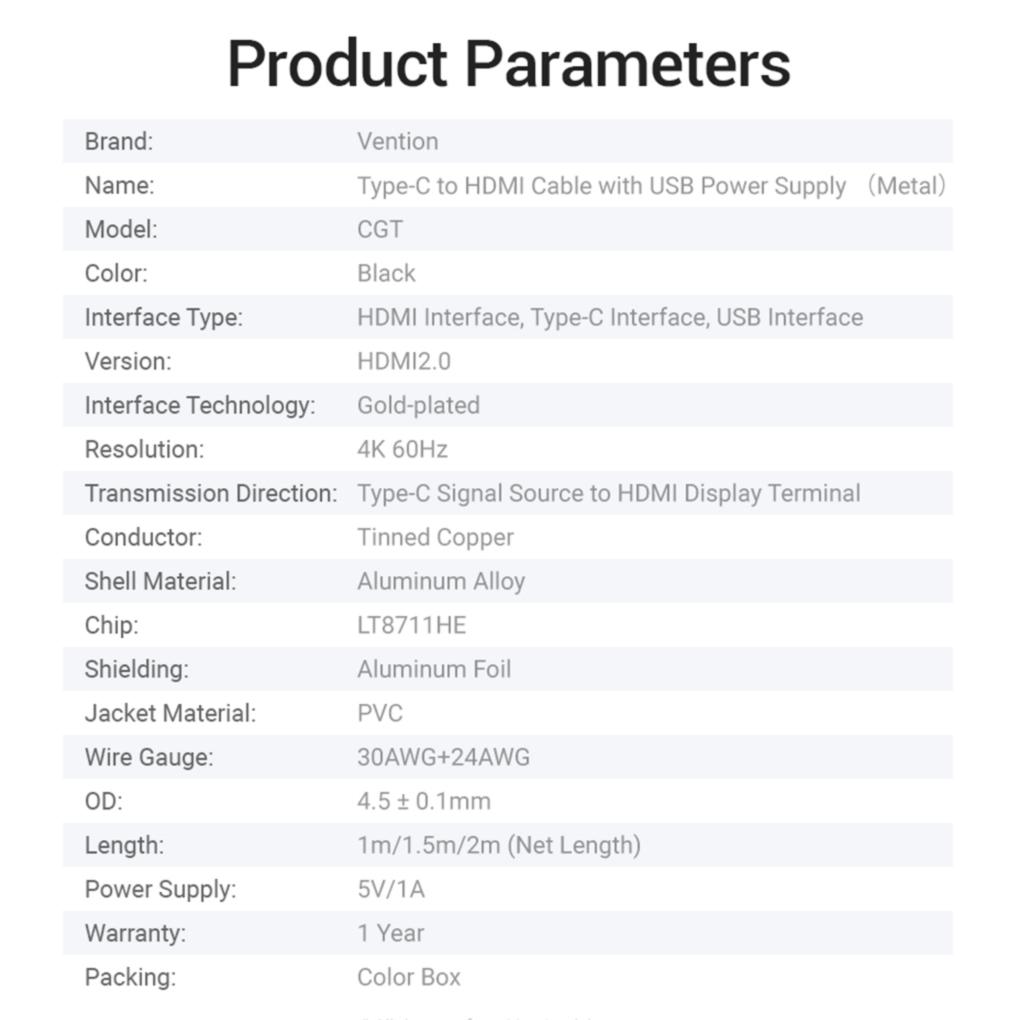1020x1020 pixels.
Task: Click the Tinned Copper conductor value
Action: [x=435, y=537]
